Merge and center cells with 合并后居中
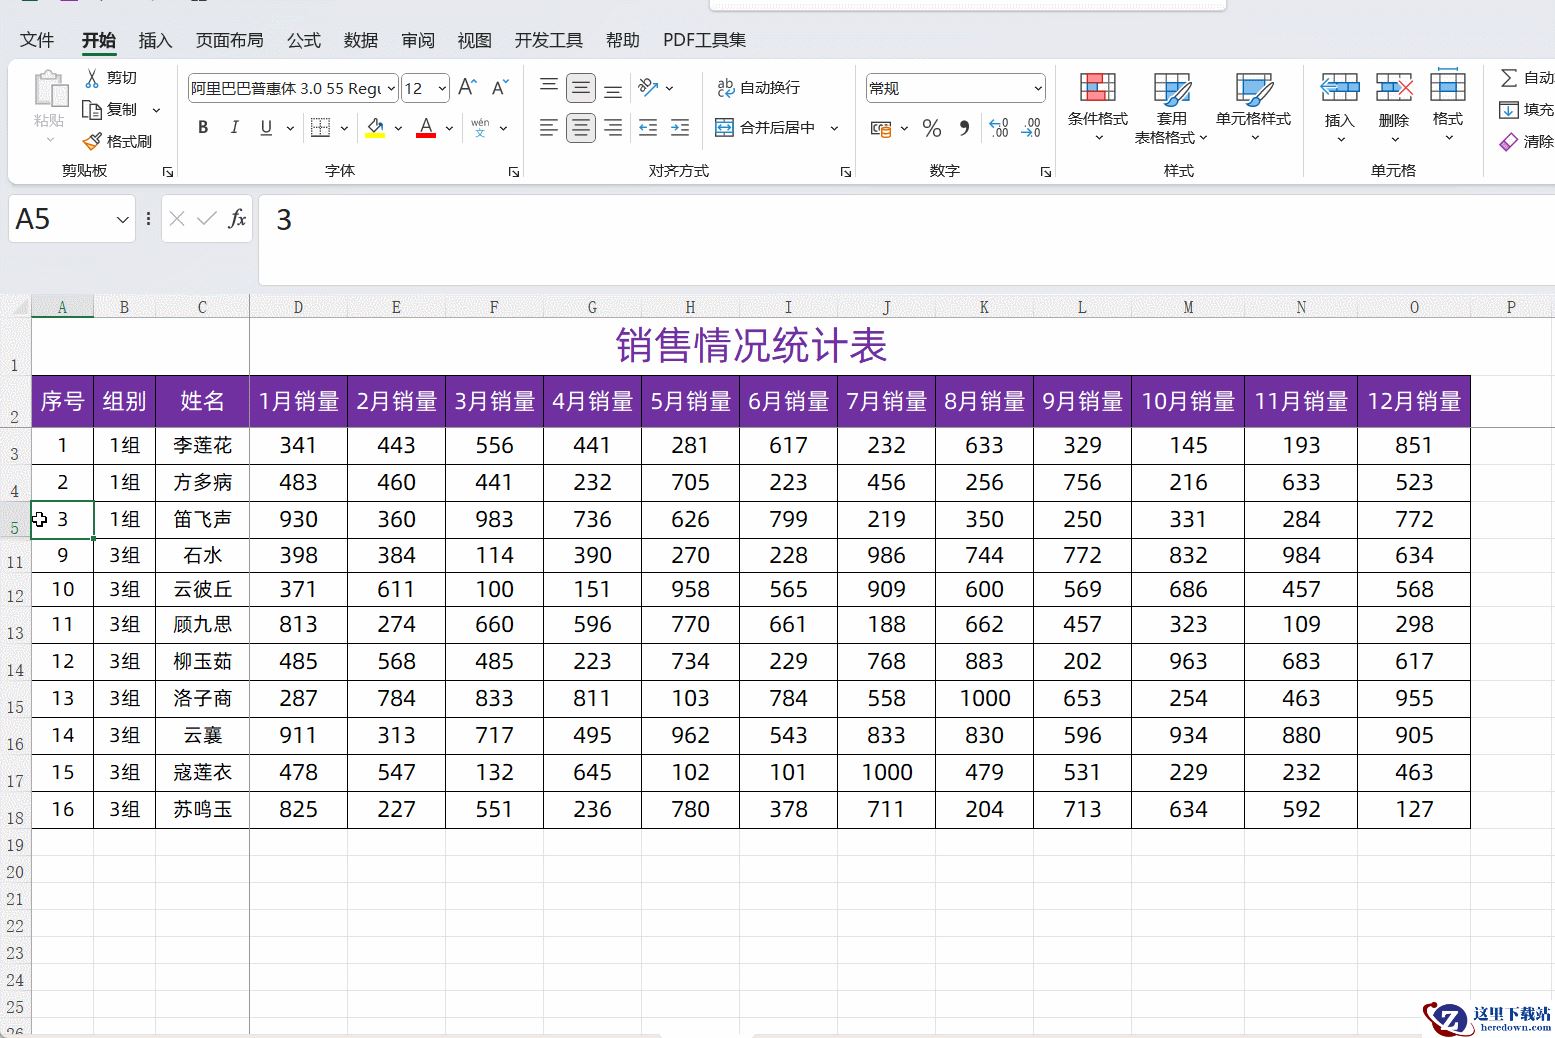The image size is (1555, 1038). (x=765, y=128)
